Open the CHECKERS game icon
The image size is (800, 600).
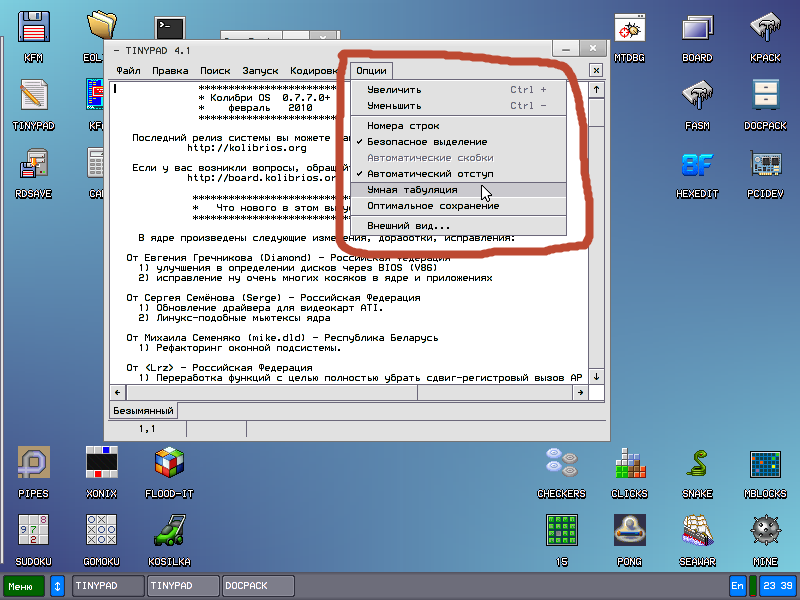[x=561, y=465]
